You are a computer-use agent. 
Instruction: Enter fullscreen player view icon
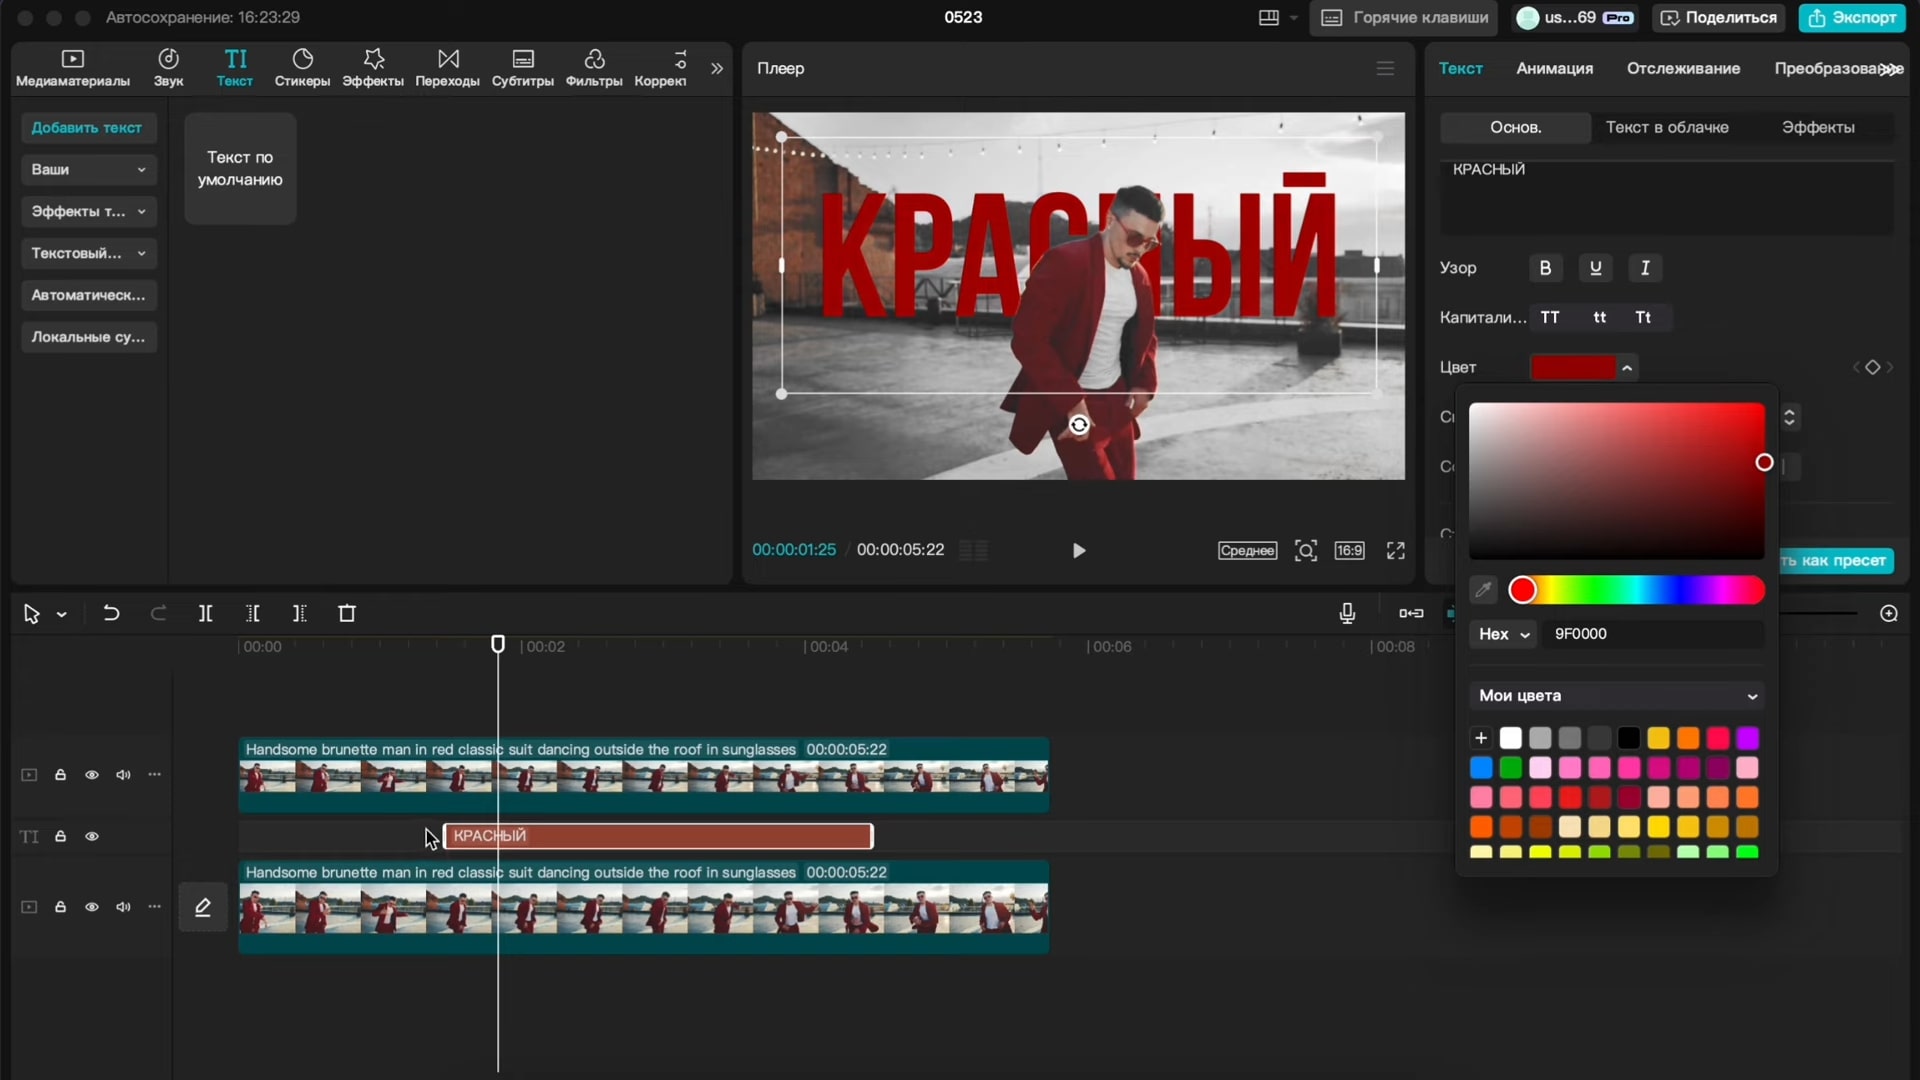tap(1395, 550)
